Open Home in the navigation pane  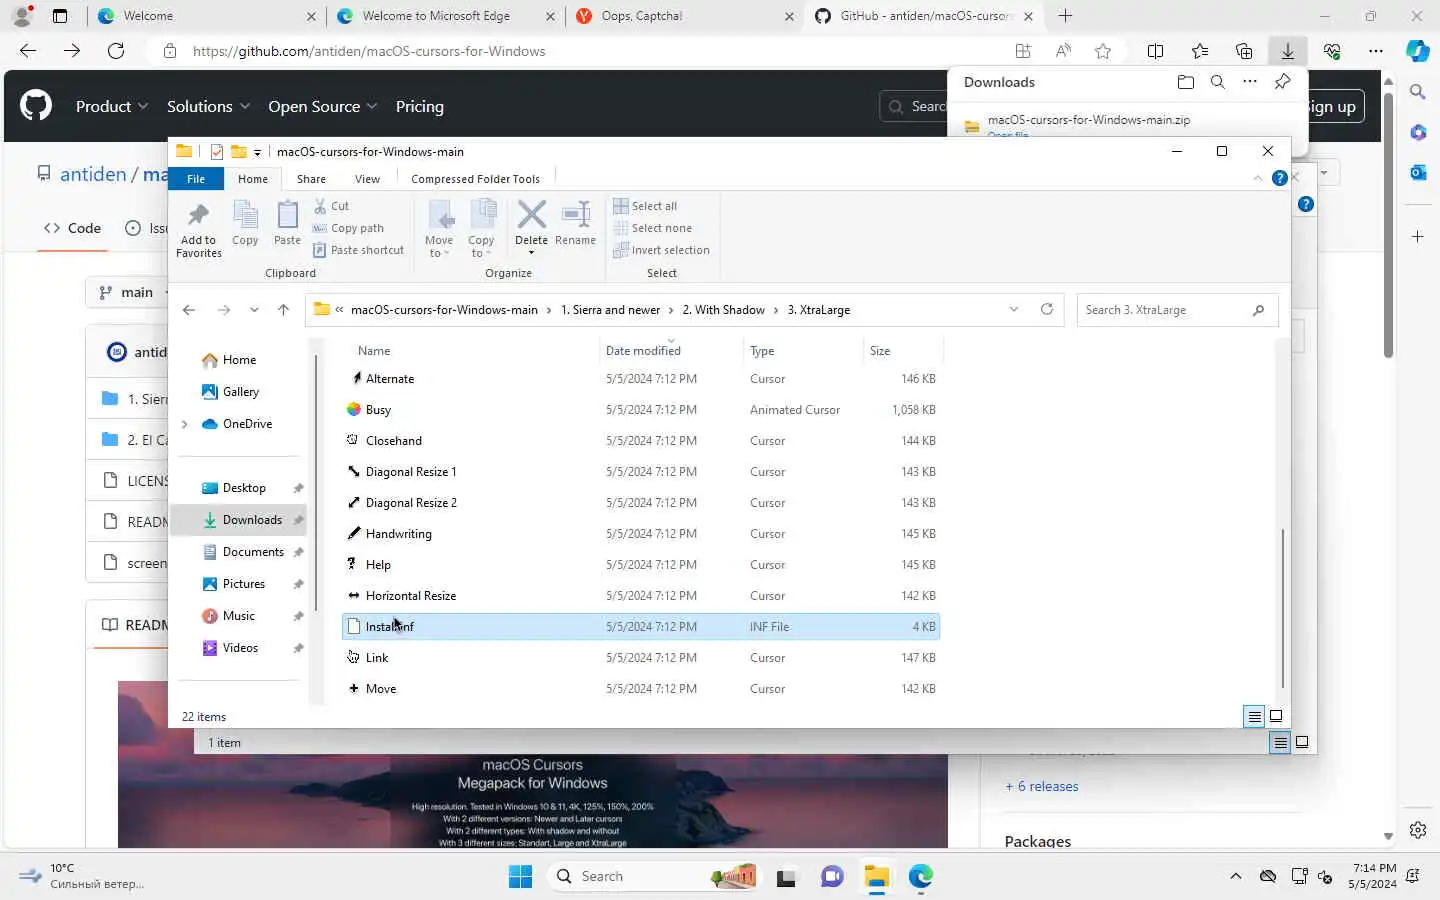(x=239, y=360)
